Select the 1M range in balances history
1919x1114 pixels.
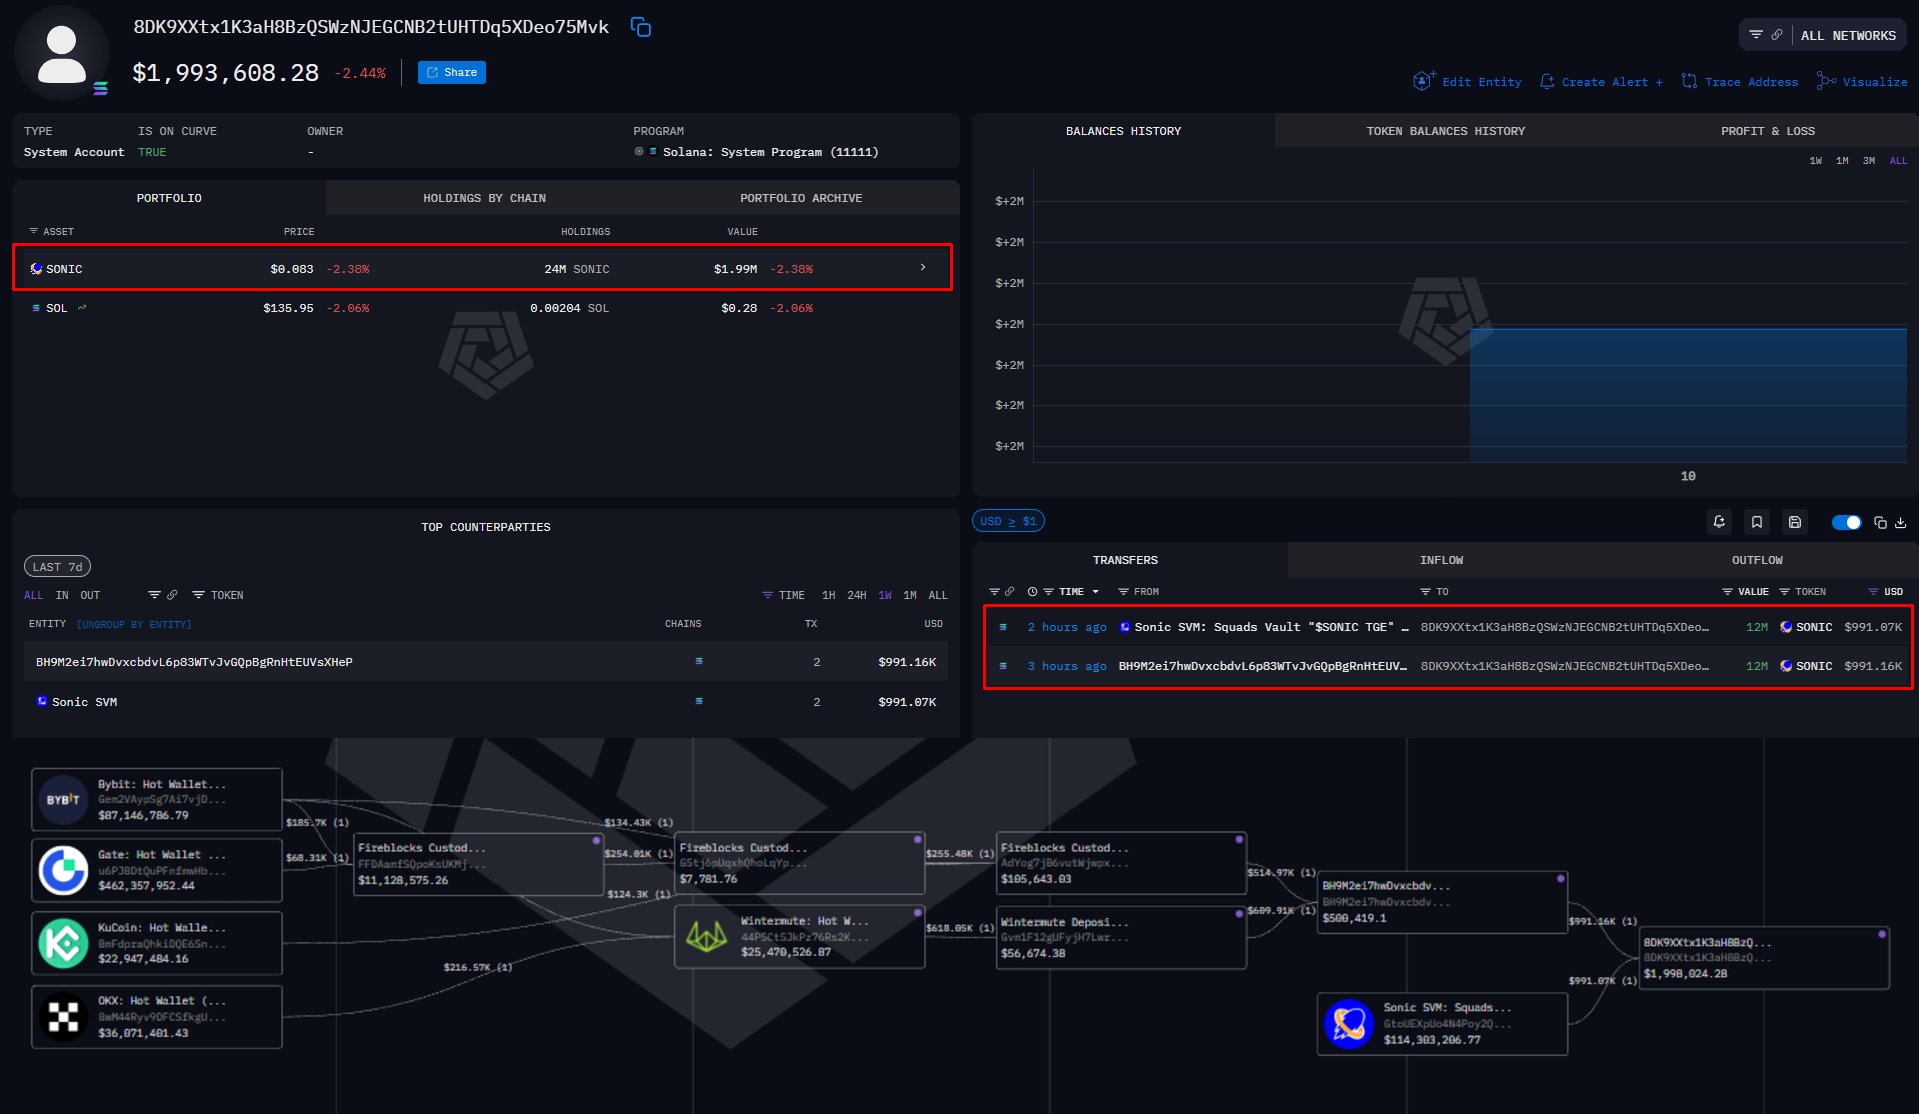(1842, 161)
